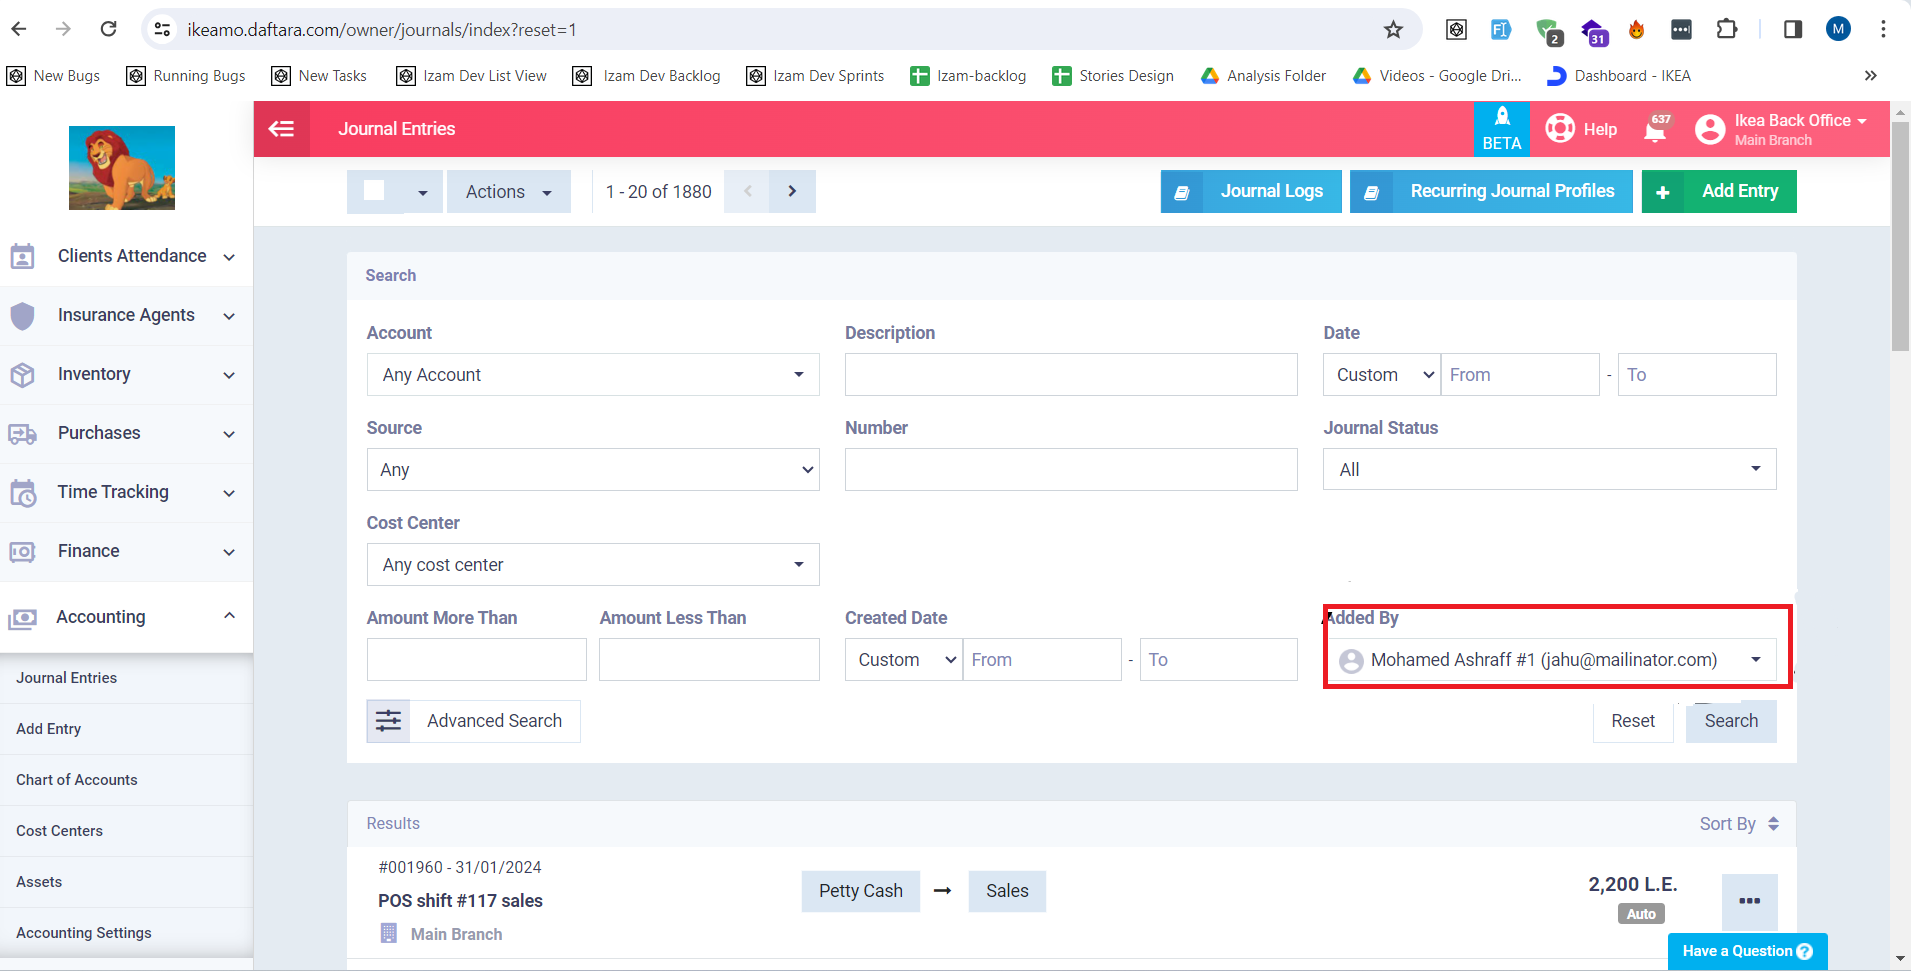Screen dimensions: 1911x971
Task: Toggle the Sort By results order
Action: click(x=1738, y=824)
